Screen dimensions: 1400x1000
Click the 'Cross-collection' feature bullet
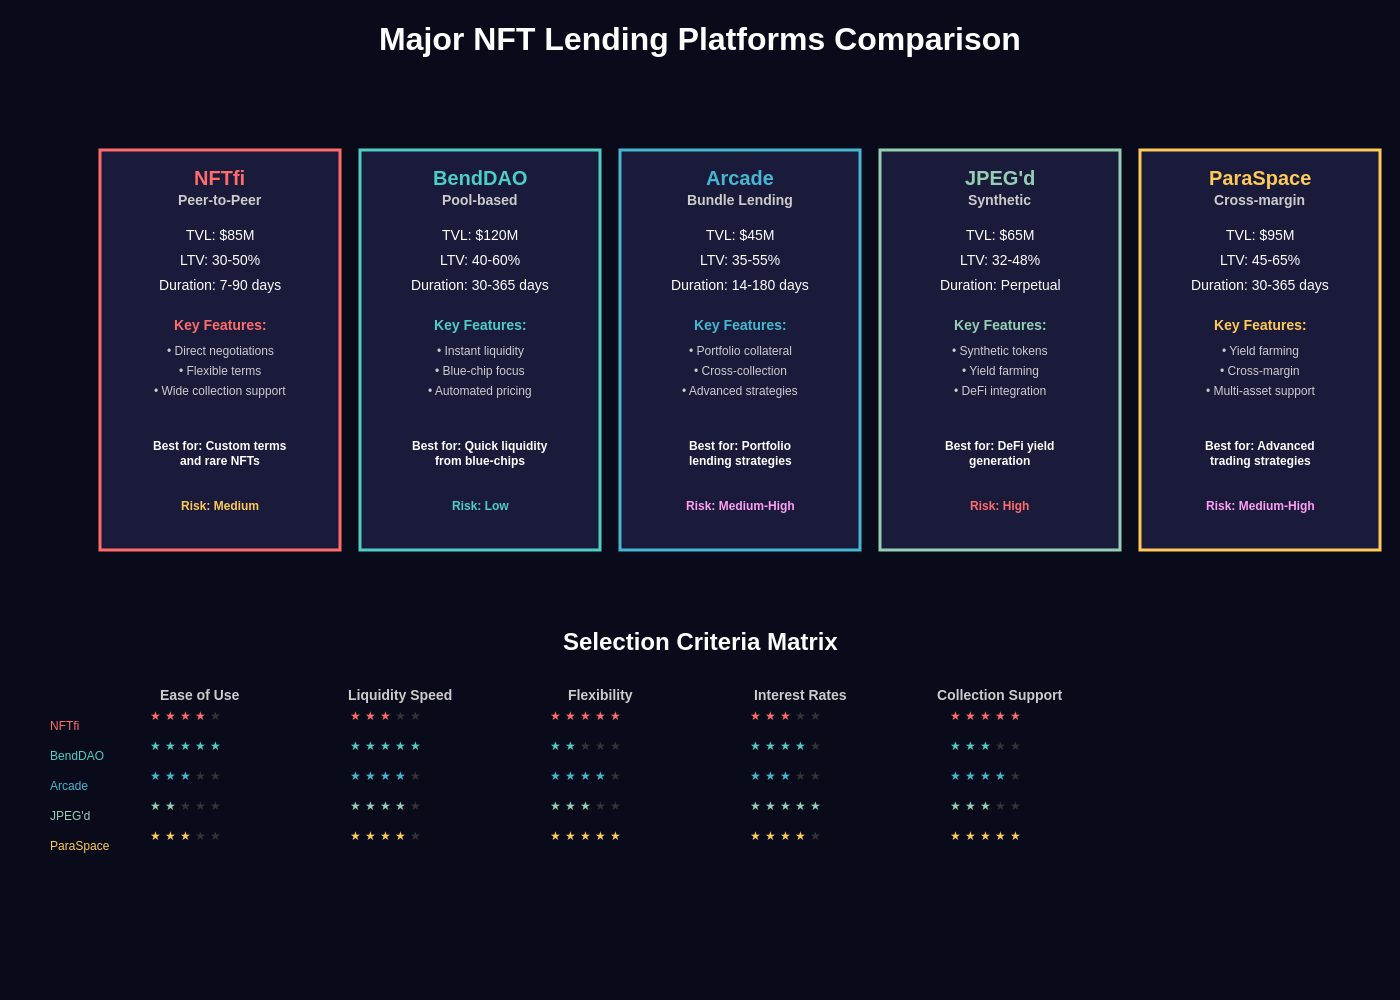coord(740,371)
